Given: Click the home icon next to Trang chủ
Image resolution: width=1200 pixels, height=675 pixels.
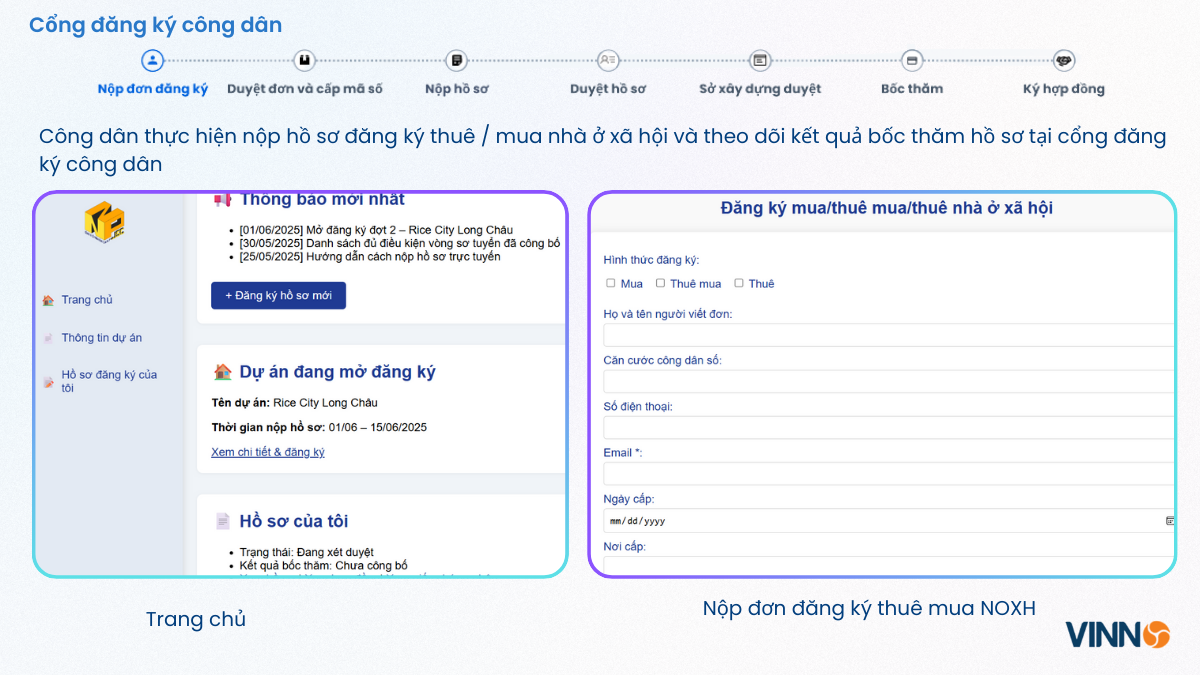Looking at the screenshot, I should [49, 299].
